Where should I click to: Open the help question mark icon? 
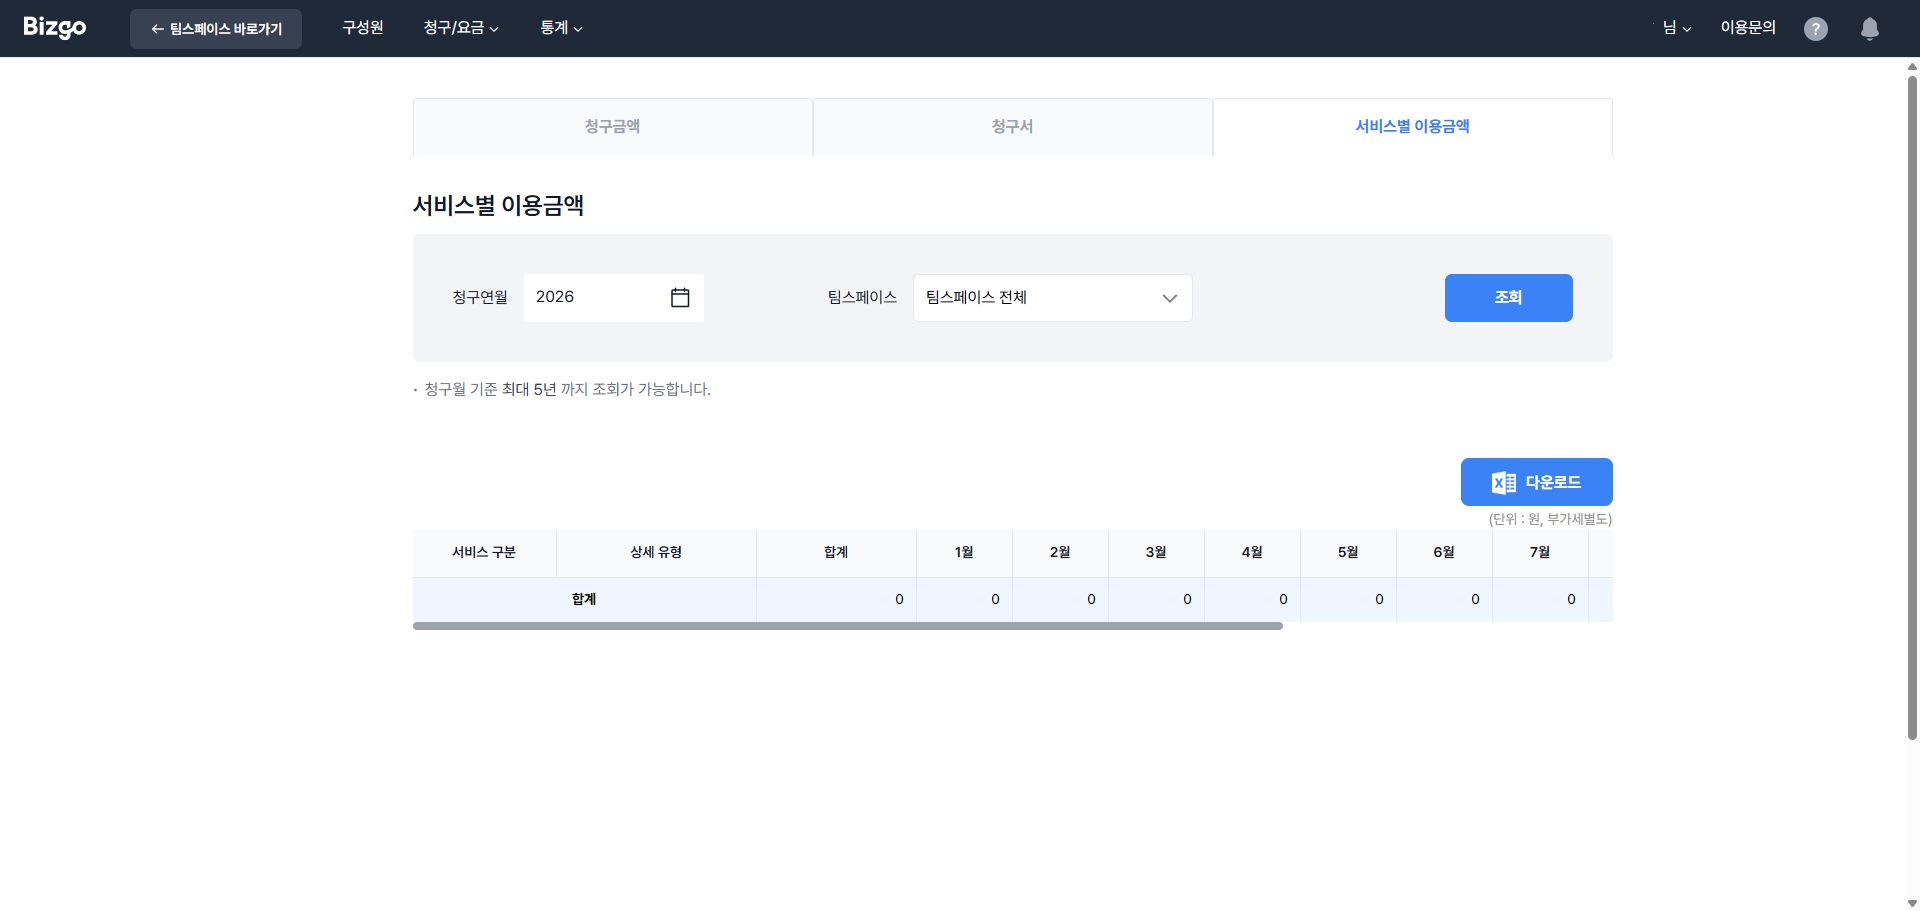1815,29
